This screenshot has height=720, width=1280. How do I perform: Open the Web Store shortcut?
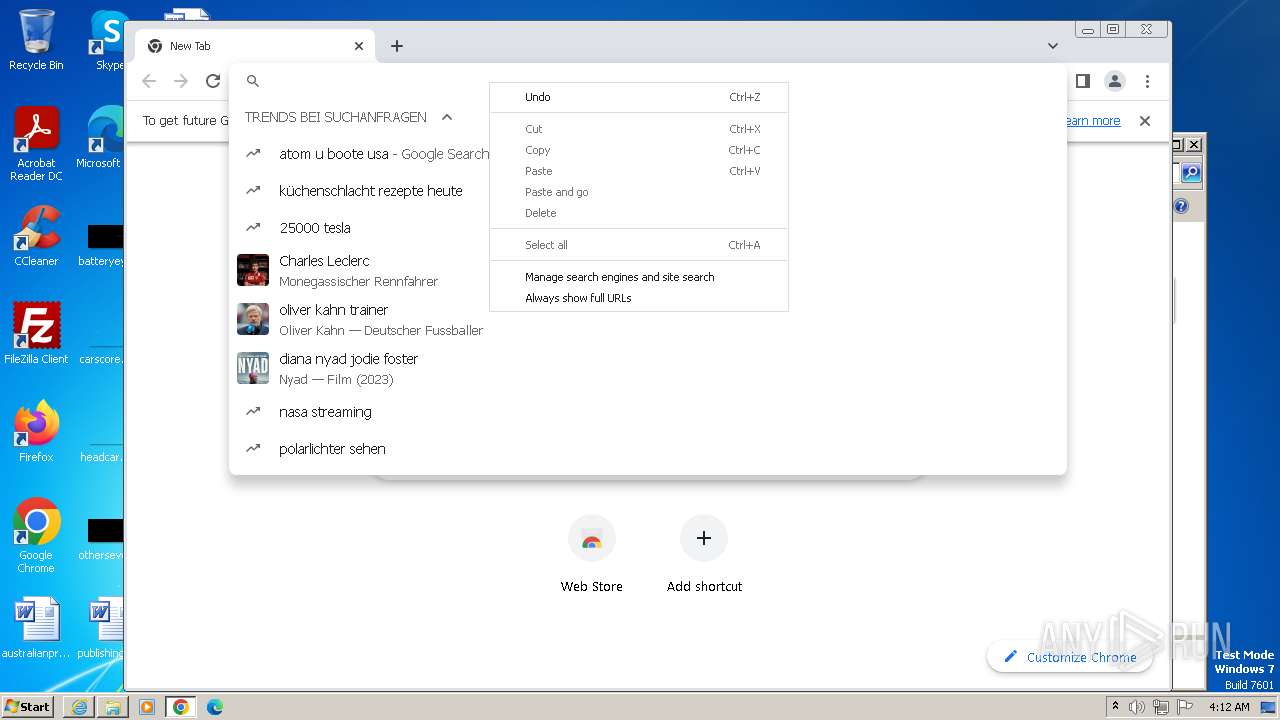pyautogui.click(x=591, y=555)
